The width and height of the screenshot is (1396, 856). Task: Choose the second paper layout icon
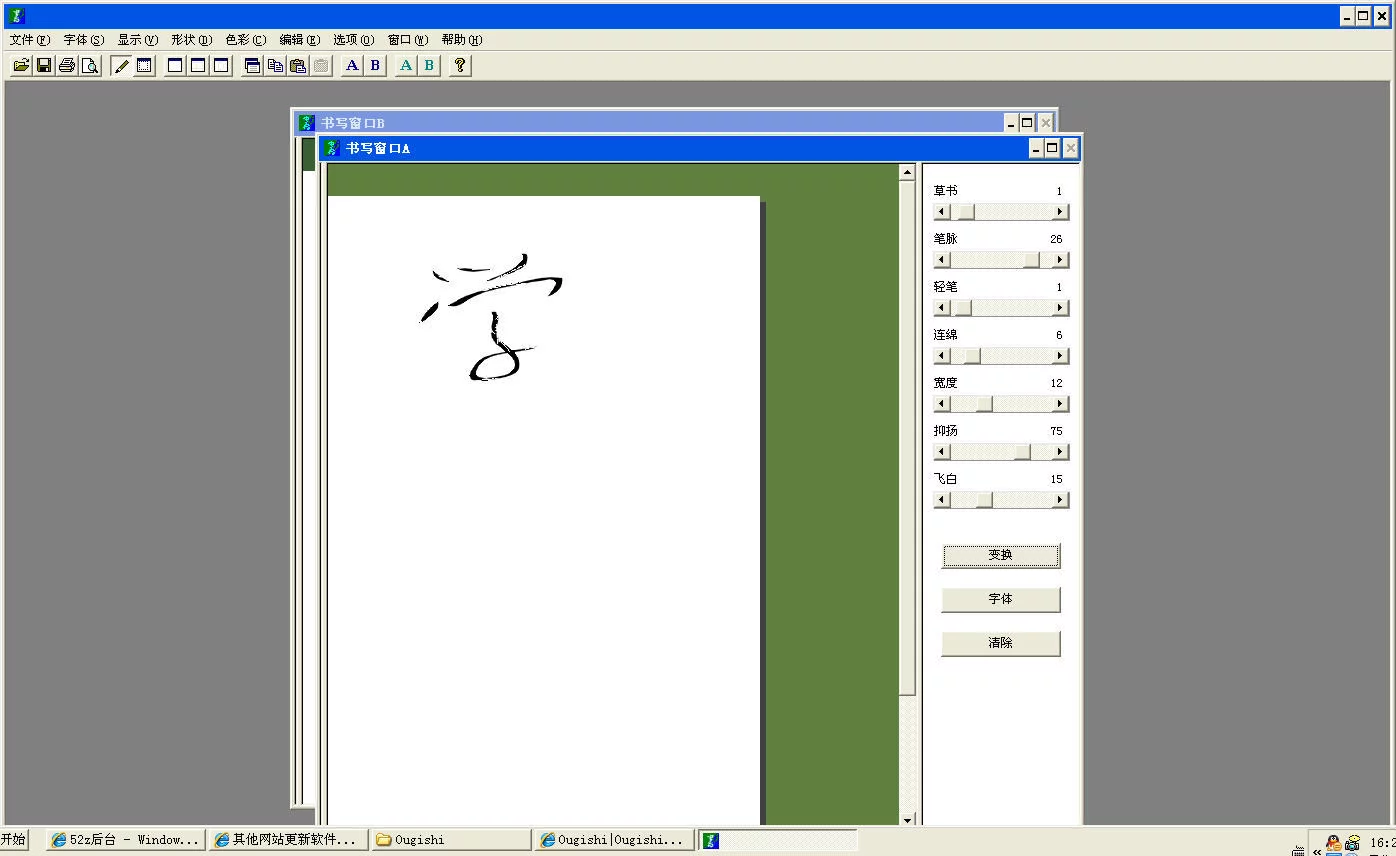(x=198, y=65)
